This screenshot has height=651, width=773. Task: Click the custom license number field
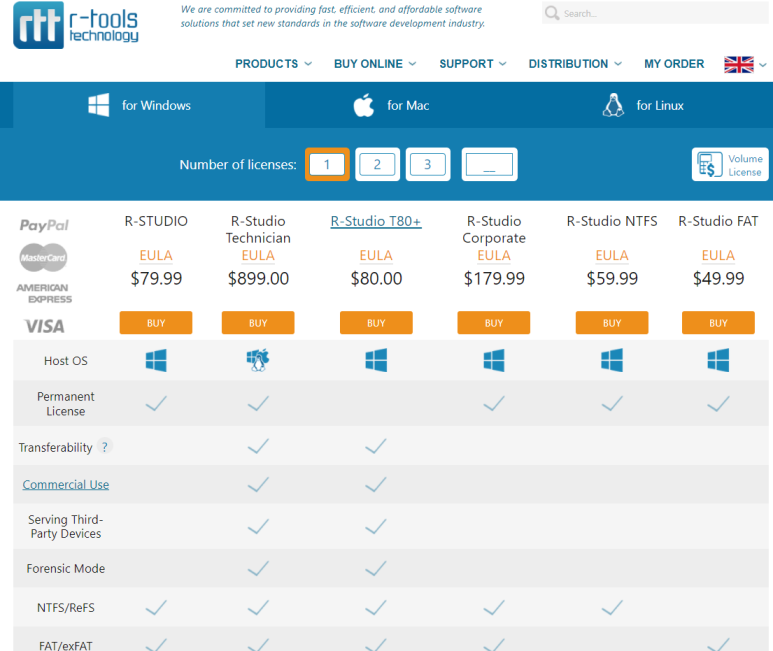coord(490,164)
